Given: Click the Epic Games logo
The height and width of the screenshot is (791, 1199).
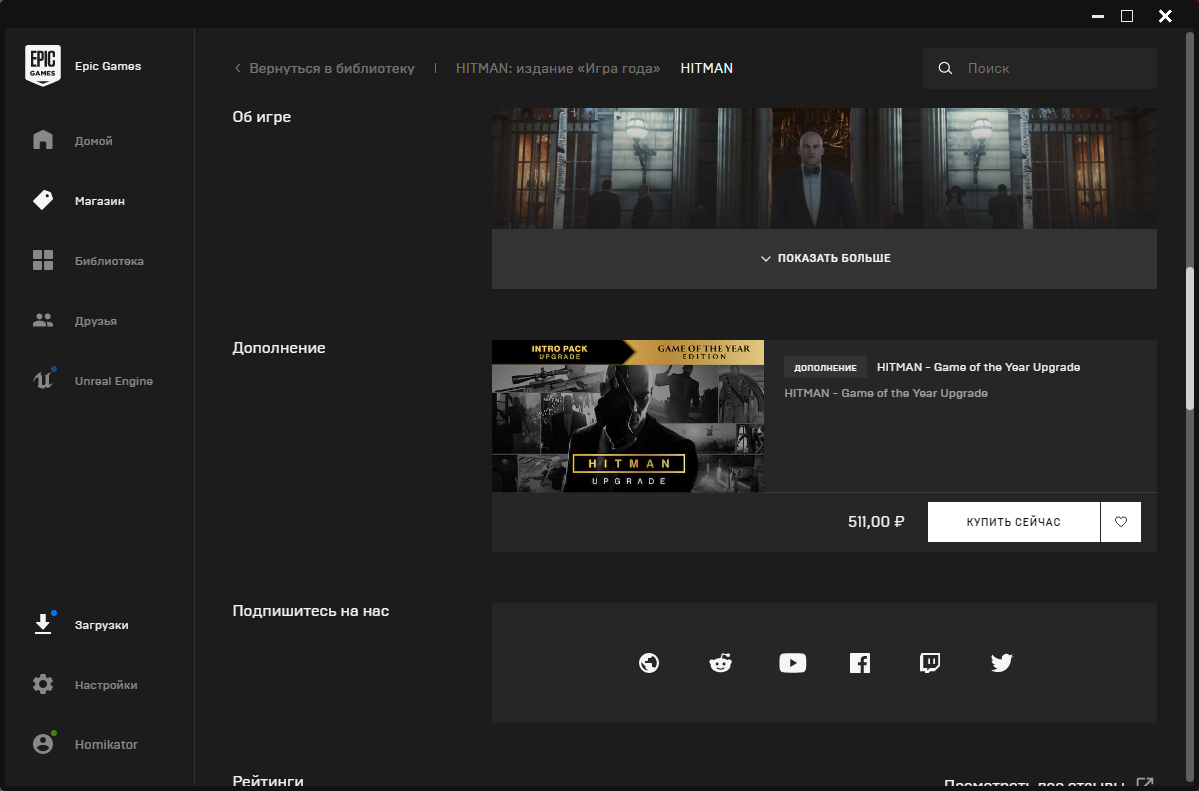Looking at the screenshot, I should (43, 66).
